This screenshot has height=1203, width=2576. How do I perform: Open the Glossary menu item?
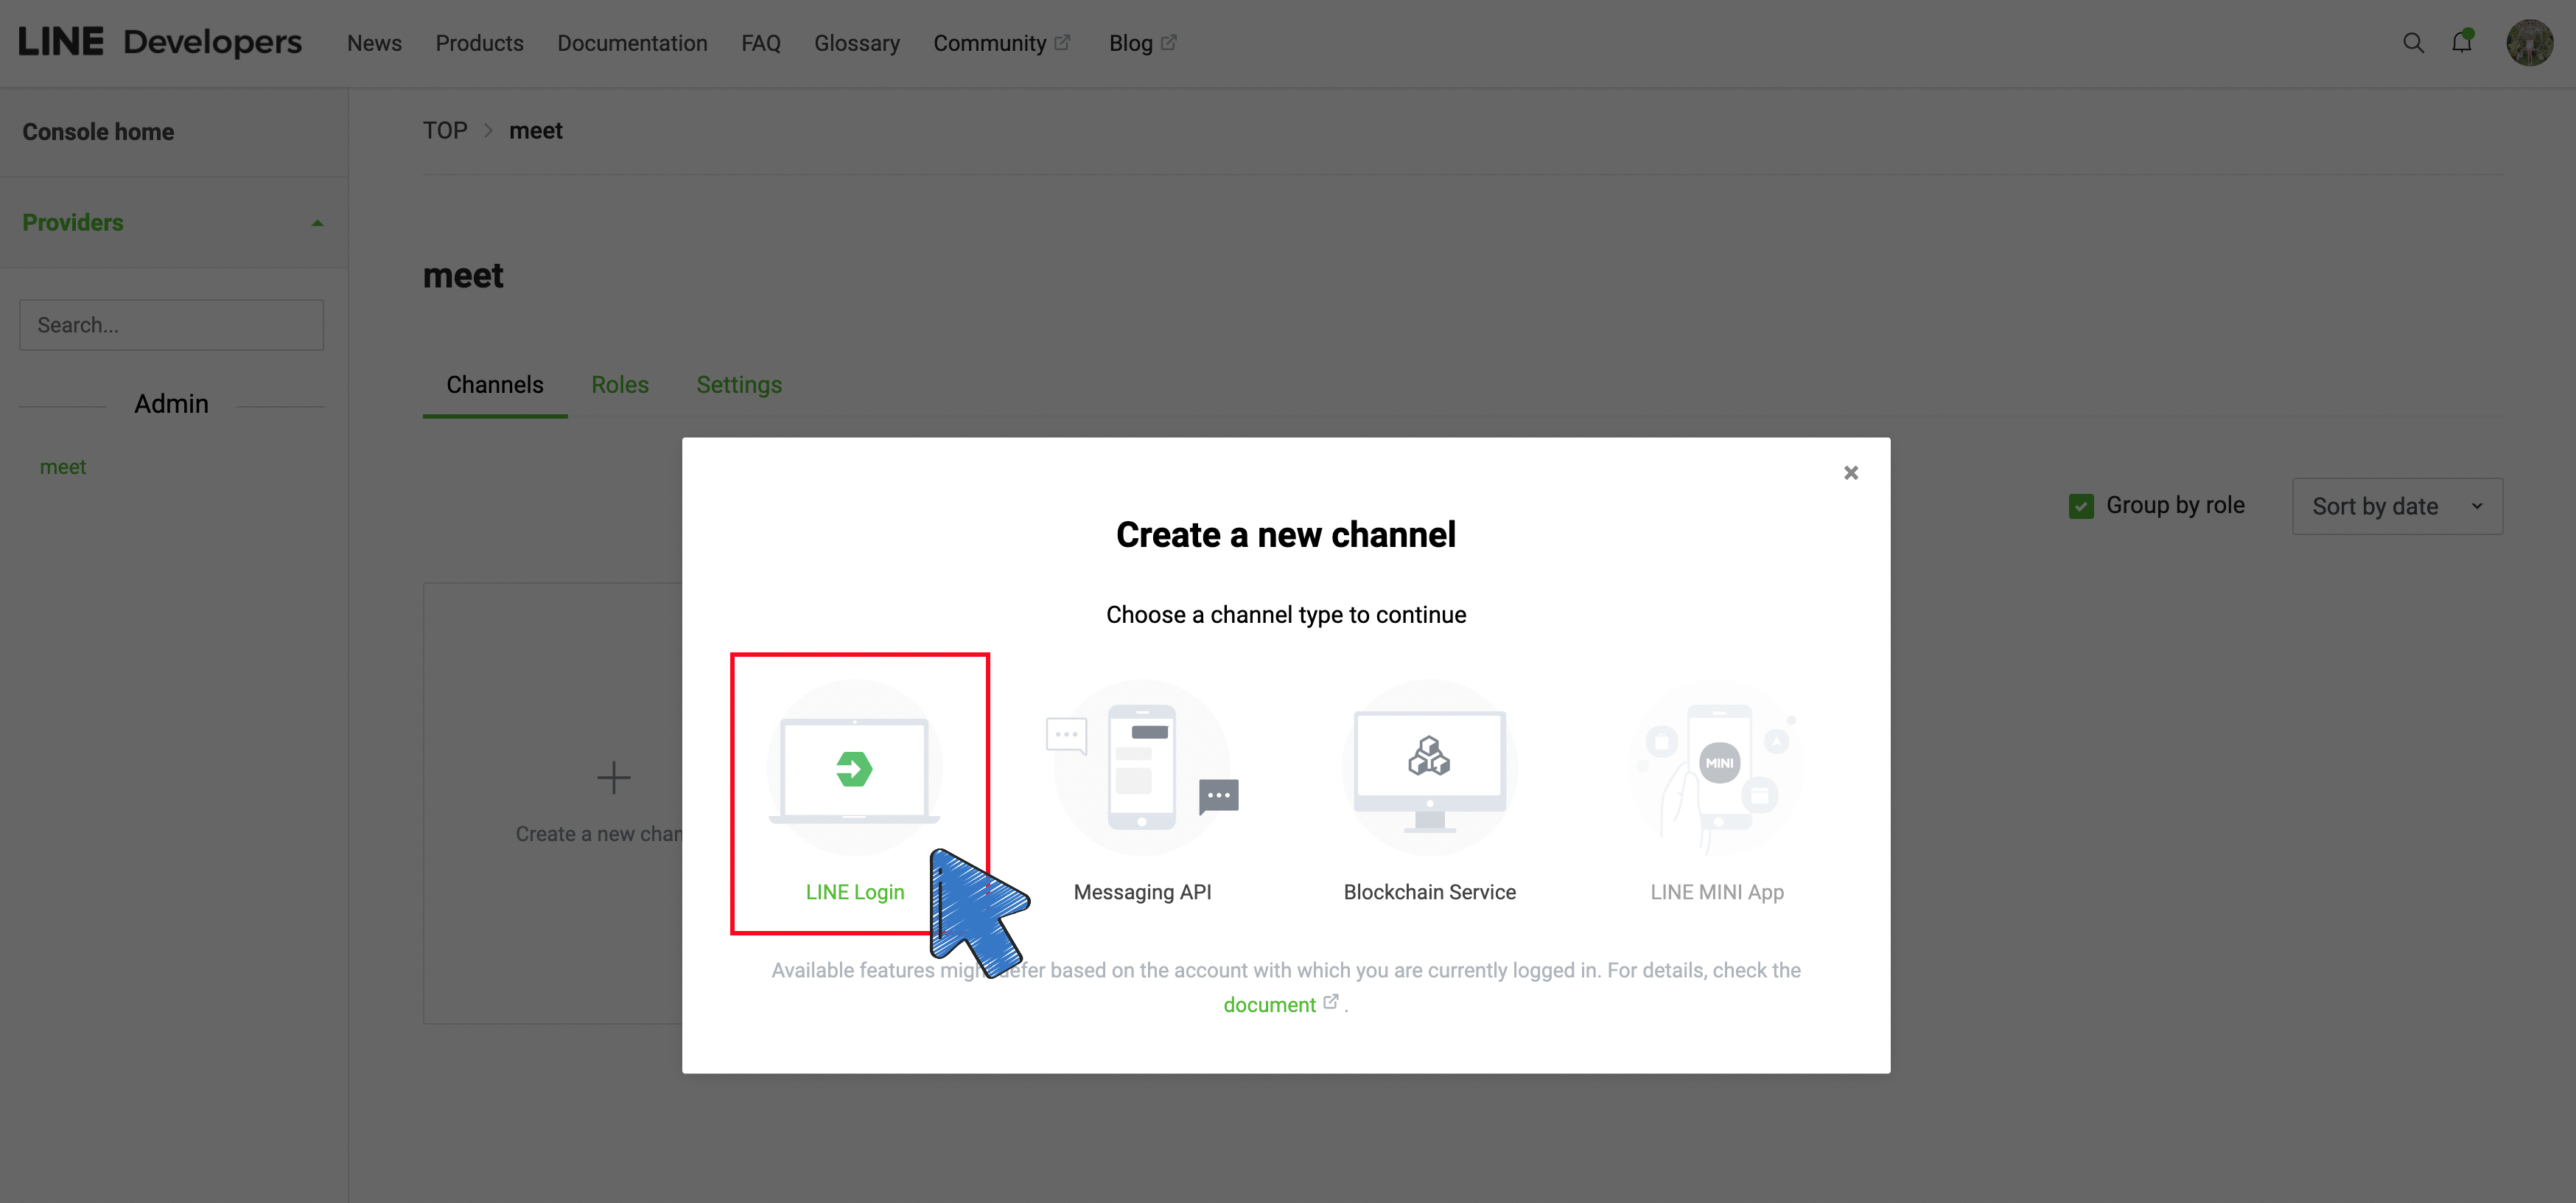pyautogui.click(x=856, y=43)
